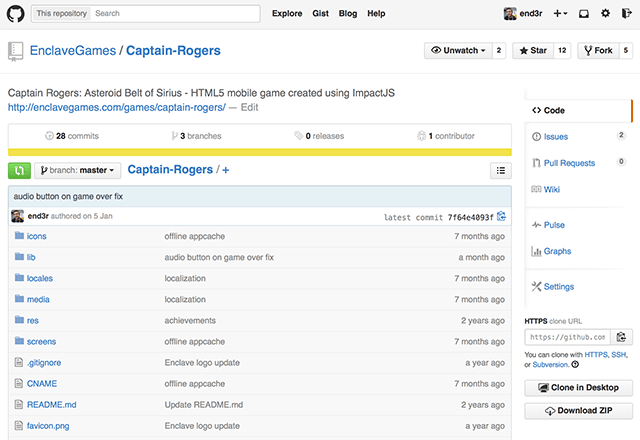Click the repository search input field
Image resolution: width=640 pixels, height=440 pixels.
coord(176,13)
